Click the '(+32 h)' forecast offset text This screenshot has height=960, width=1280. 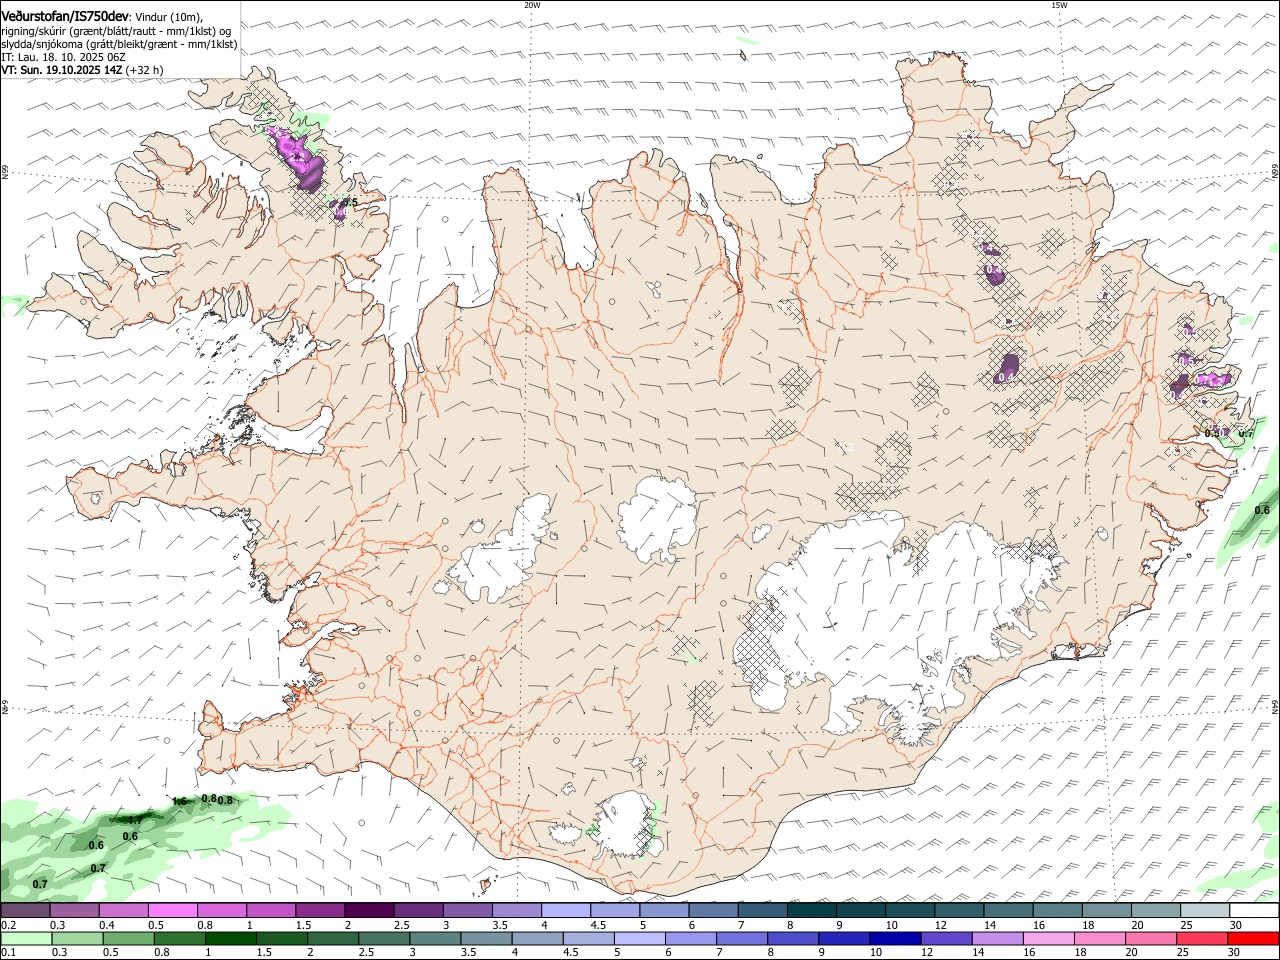pyautogui.click(x=145, y=70)
